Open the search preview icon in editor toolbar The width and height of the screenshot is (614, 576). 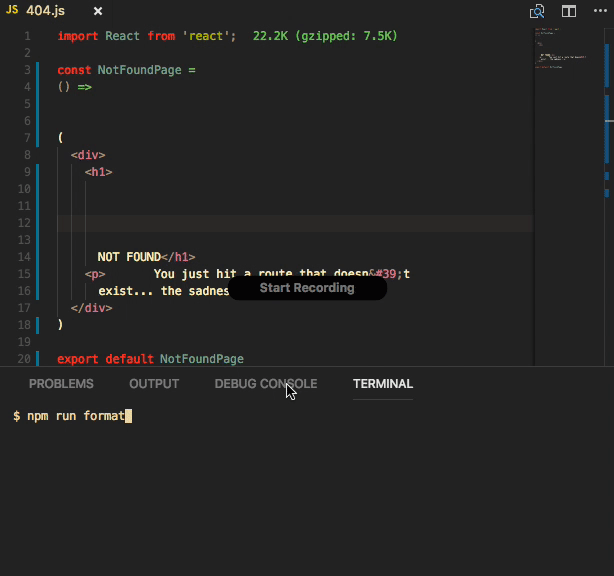coord(537,11)
